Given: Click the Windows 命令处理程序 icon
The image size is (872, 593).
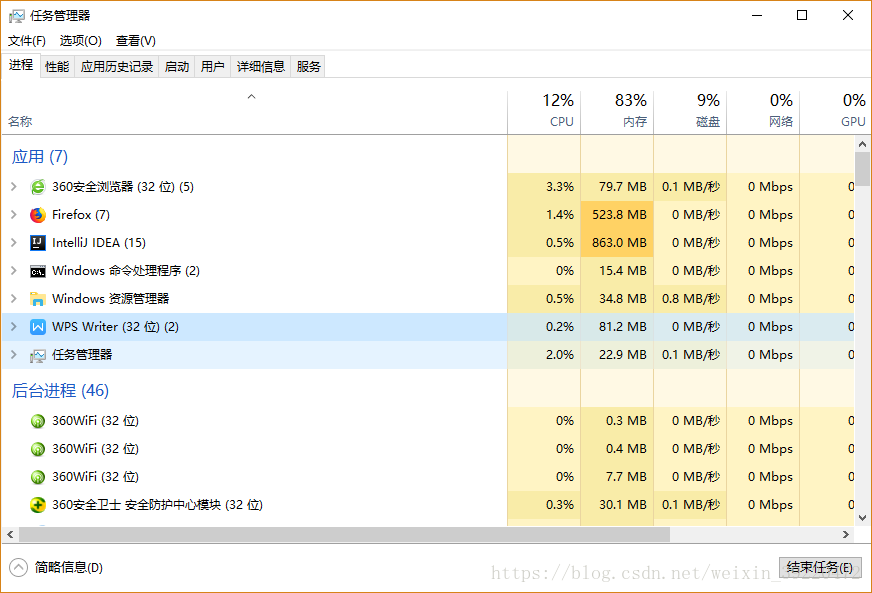Looking at the screenshot, I should point(38,271).
